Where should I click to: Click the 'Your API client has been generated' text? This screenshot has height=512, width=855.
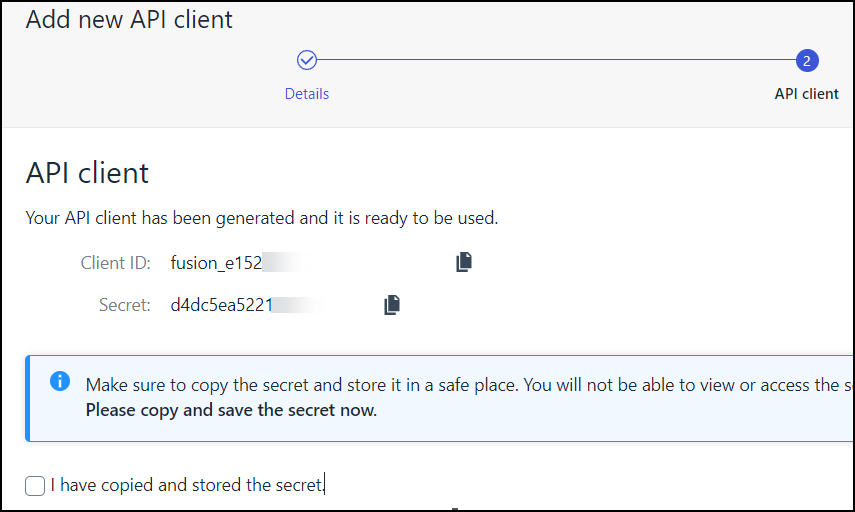(x=261, y=217)
